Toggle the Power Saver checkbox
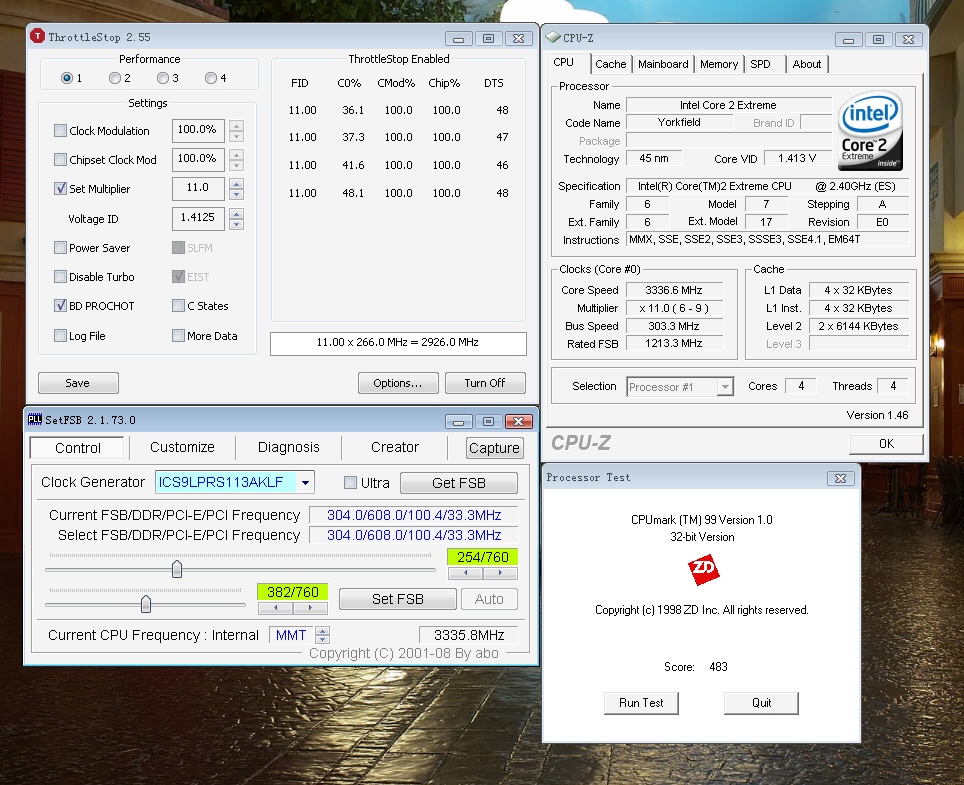964x785 pixels. 60,248
